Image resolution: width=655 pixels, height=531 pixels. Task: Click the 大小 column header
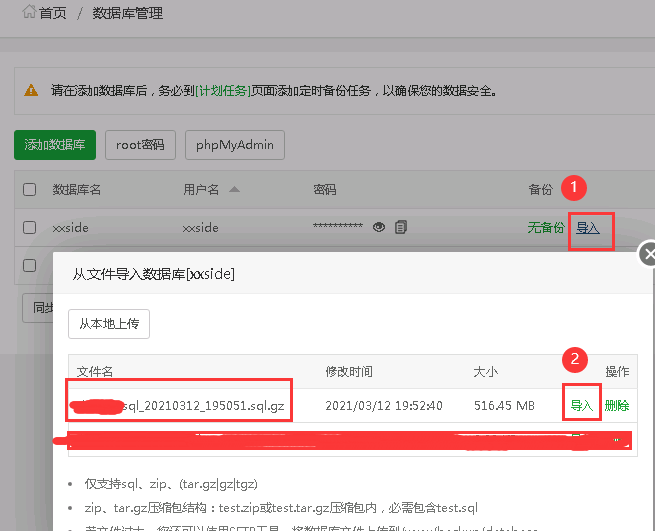(x=485, y=371)
